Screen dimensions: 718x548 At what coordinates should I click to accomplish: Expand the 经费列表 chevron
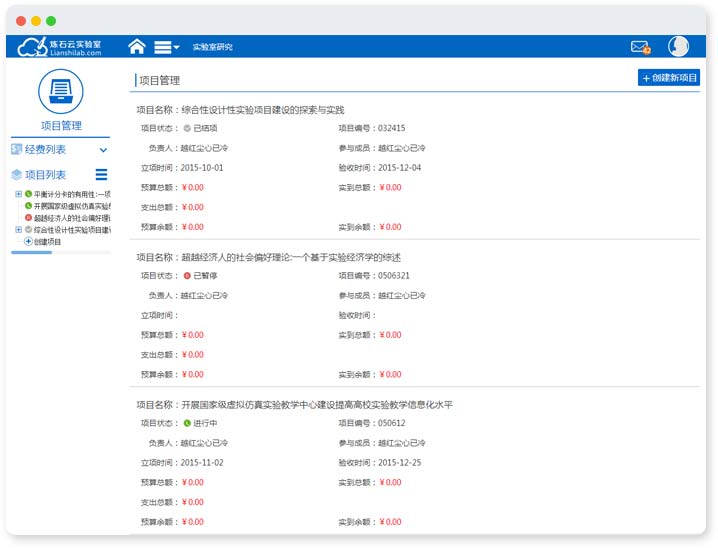(x=103, y=150)
